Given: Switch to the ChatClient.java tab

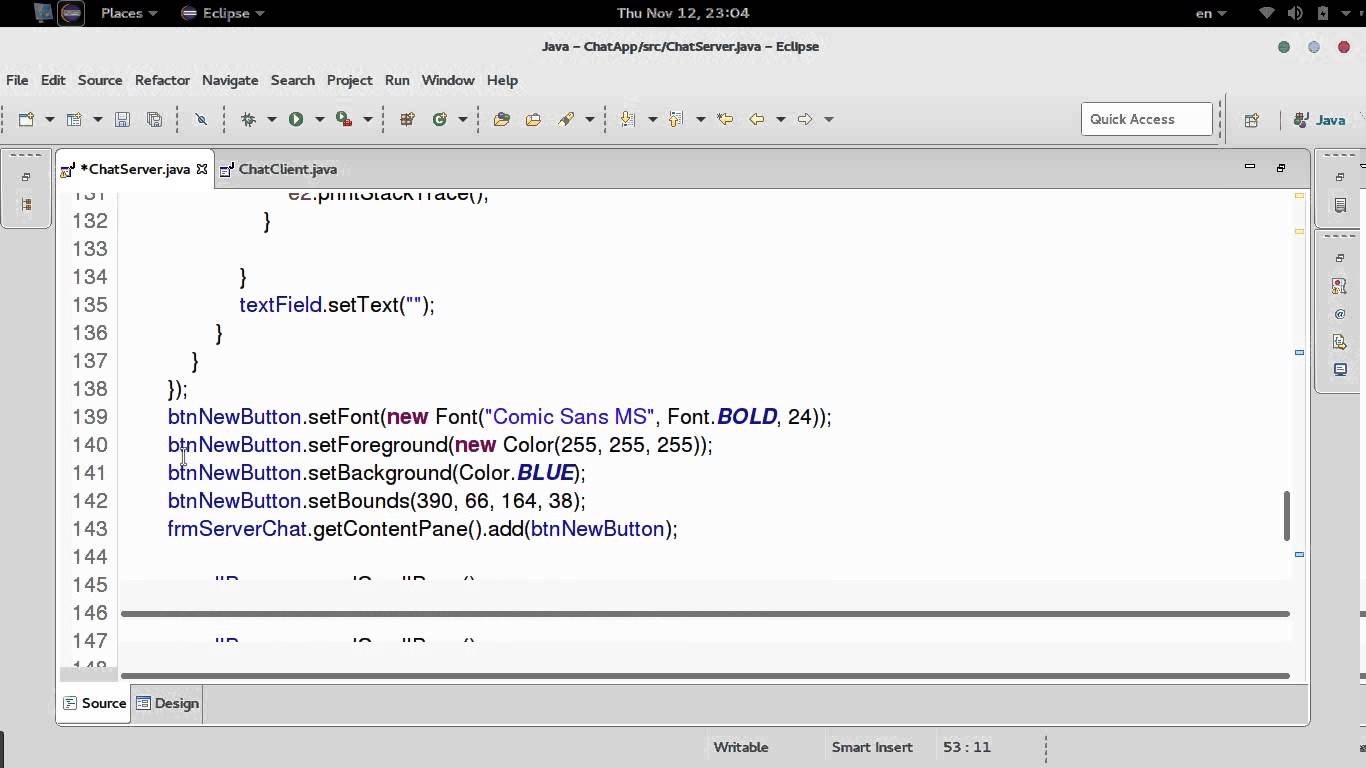Looking at the screenshot, I should (287, 169).
